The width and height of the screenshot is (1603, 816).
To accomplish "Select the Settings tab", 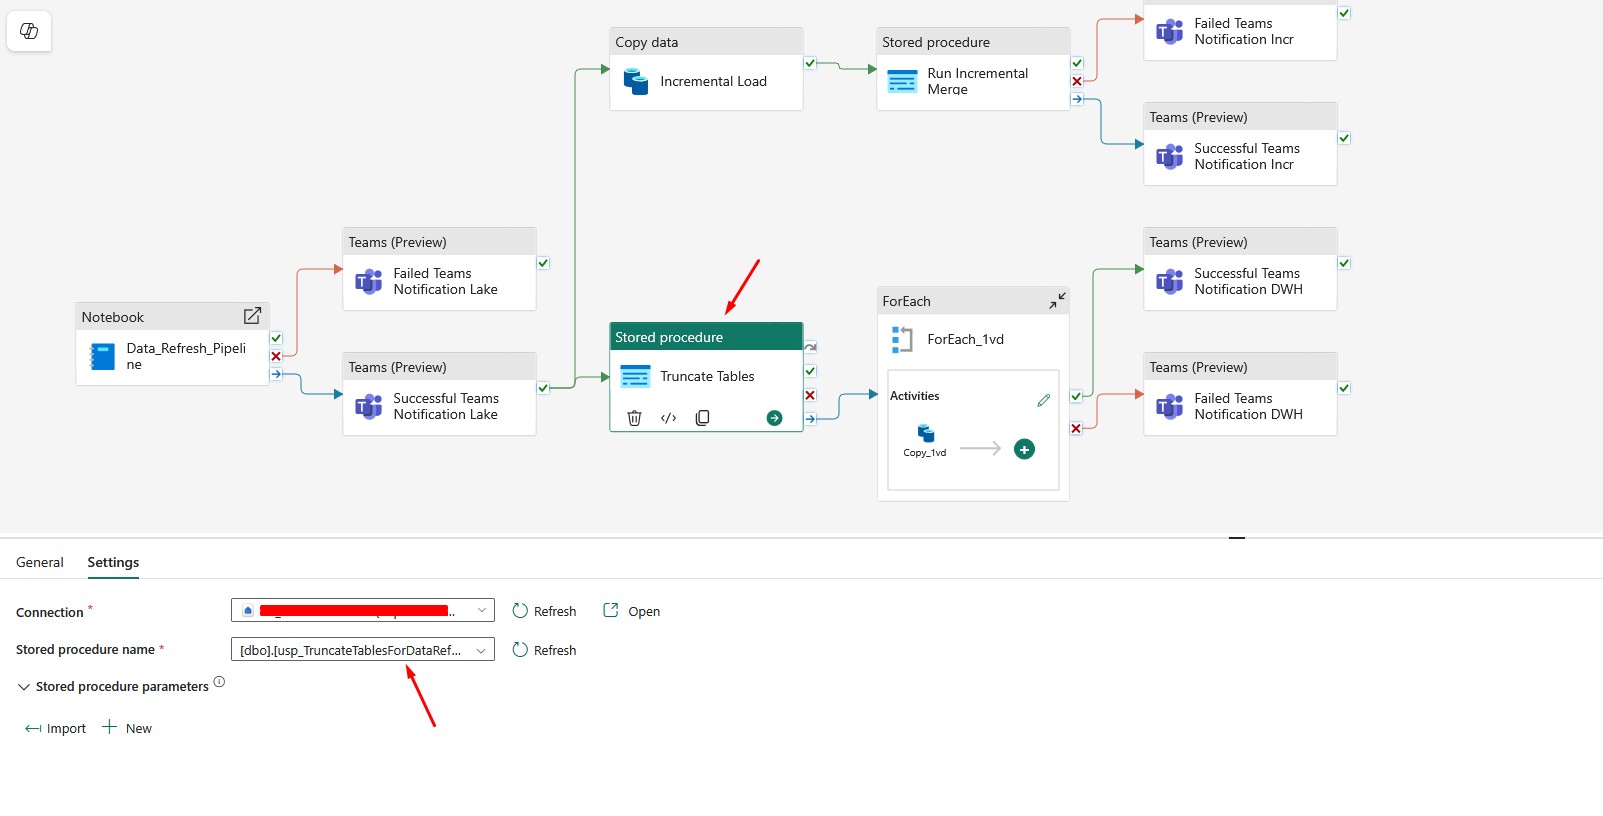I will 113,562.
